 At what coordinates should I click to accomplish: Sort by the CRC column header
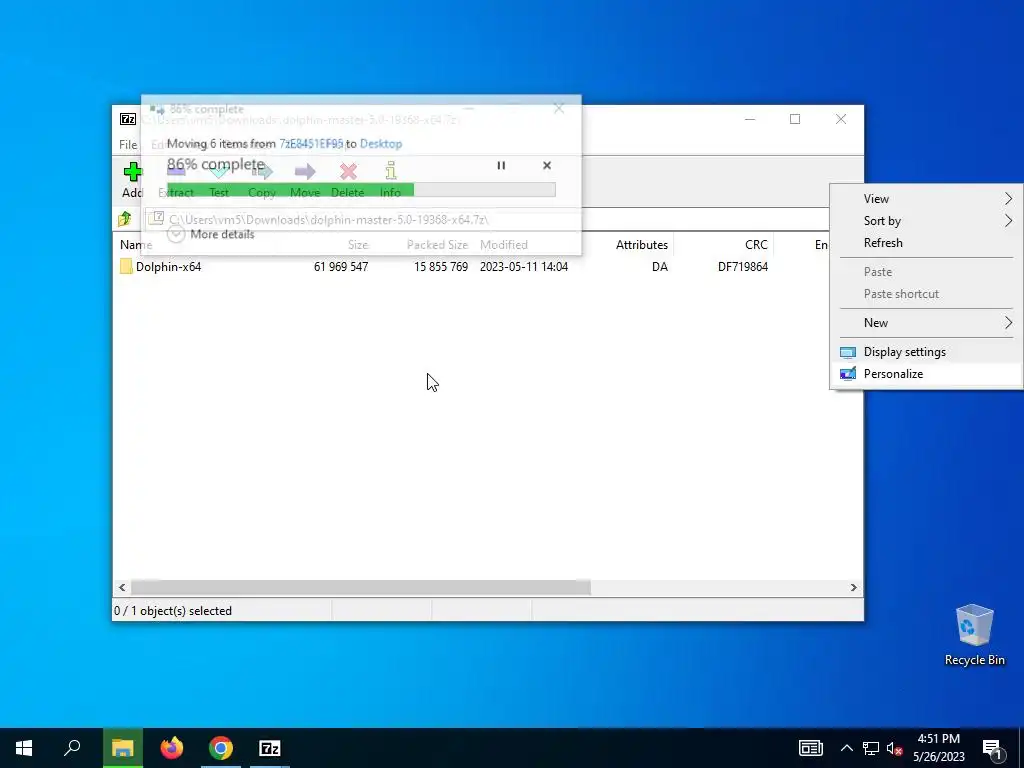756,245
